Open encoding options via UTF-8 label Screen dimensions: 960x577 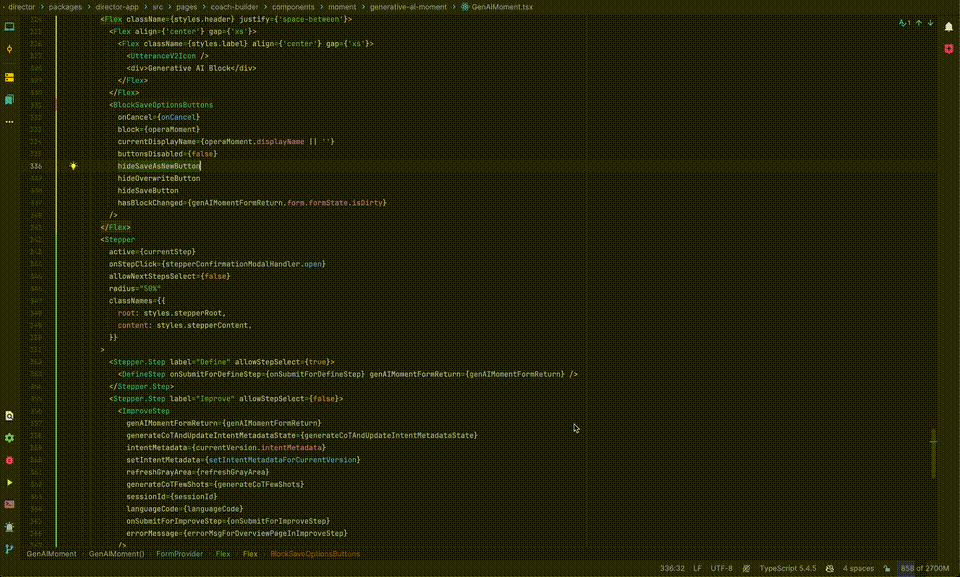point(721,567)
